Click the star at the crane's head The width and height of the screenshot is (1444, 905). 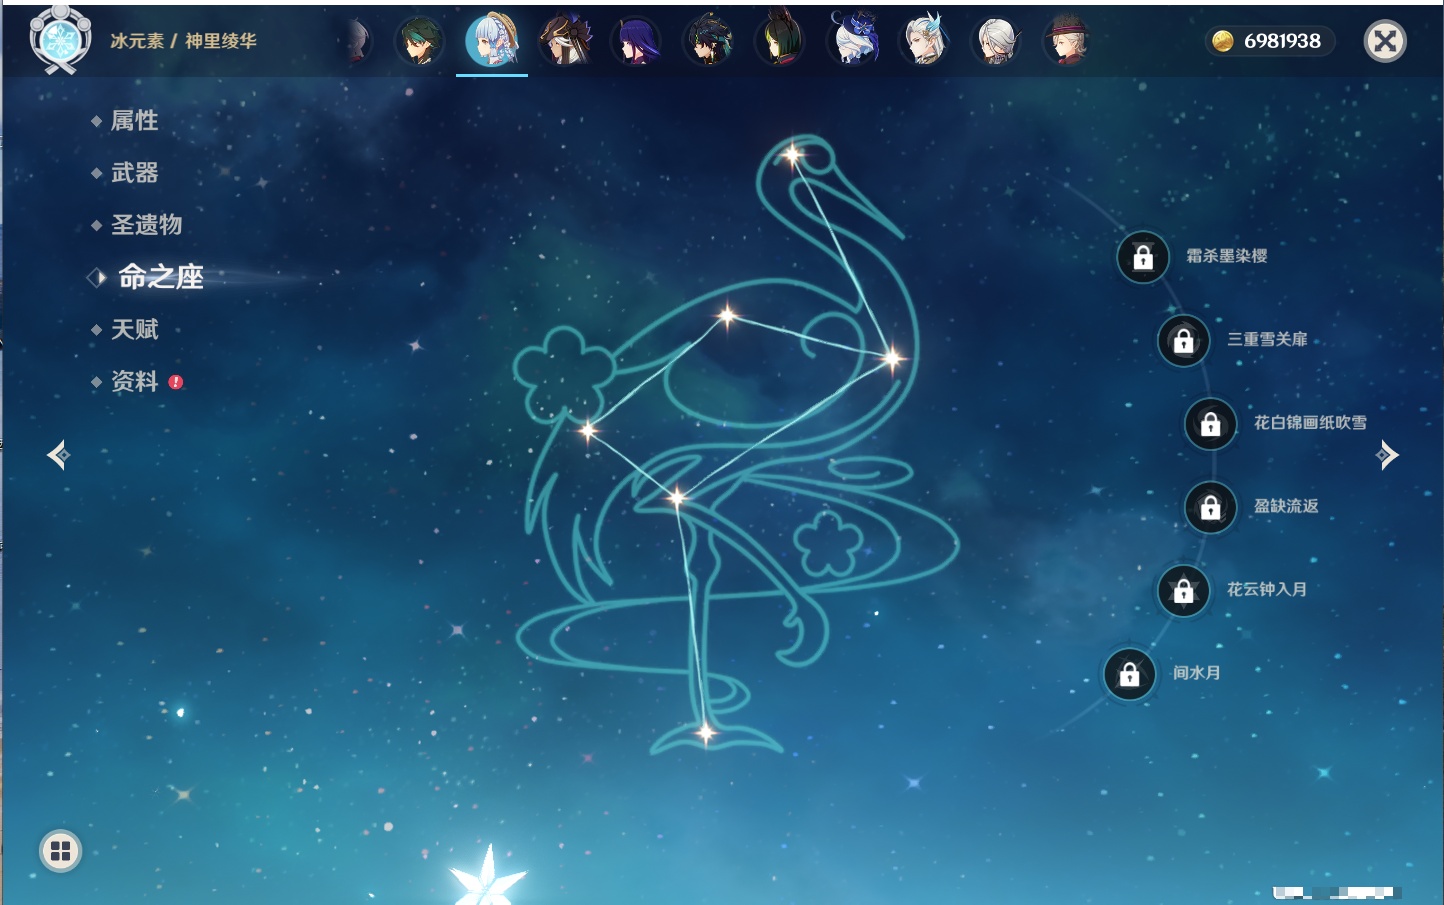793,155
